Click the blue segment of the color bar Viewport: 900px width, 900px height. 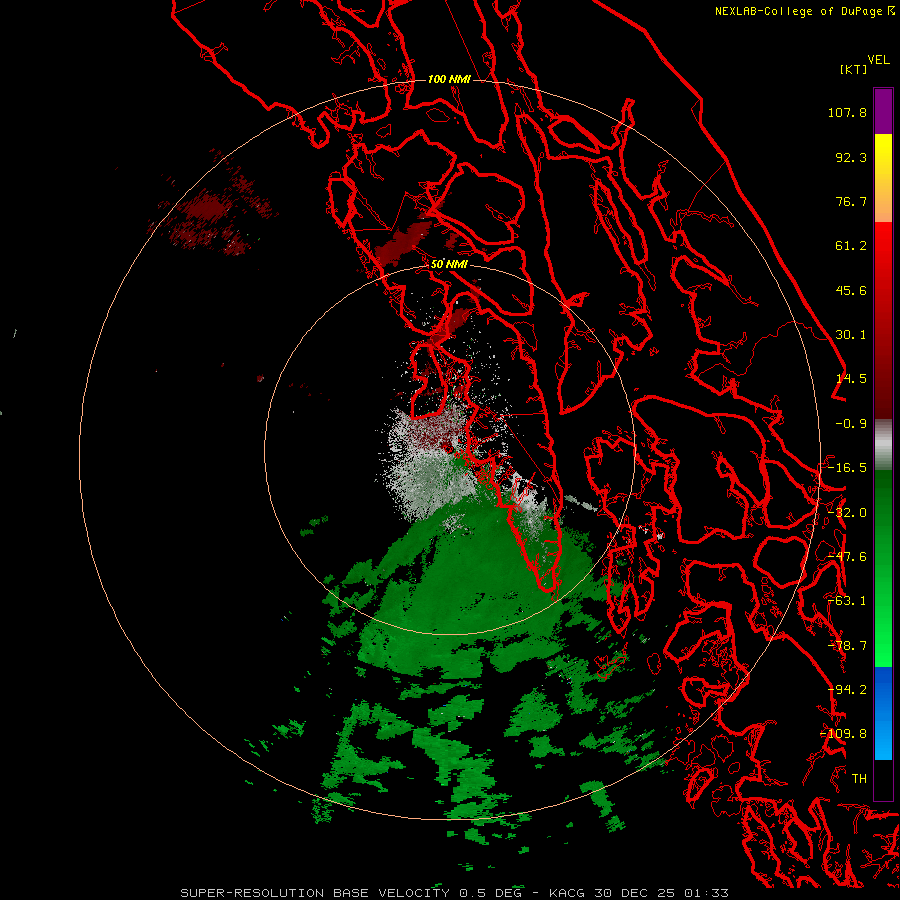883,713
